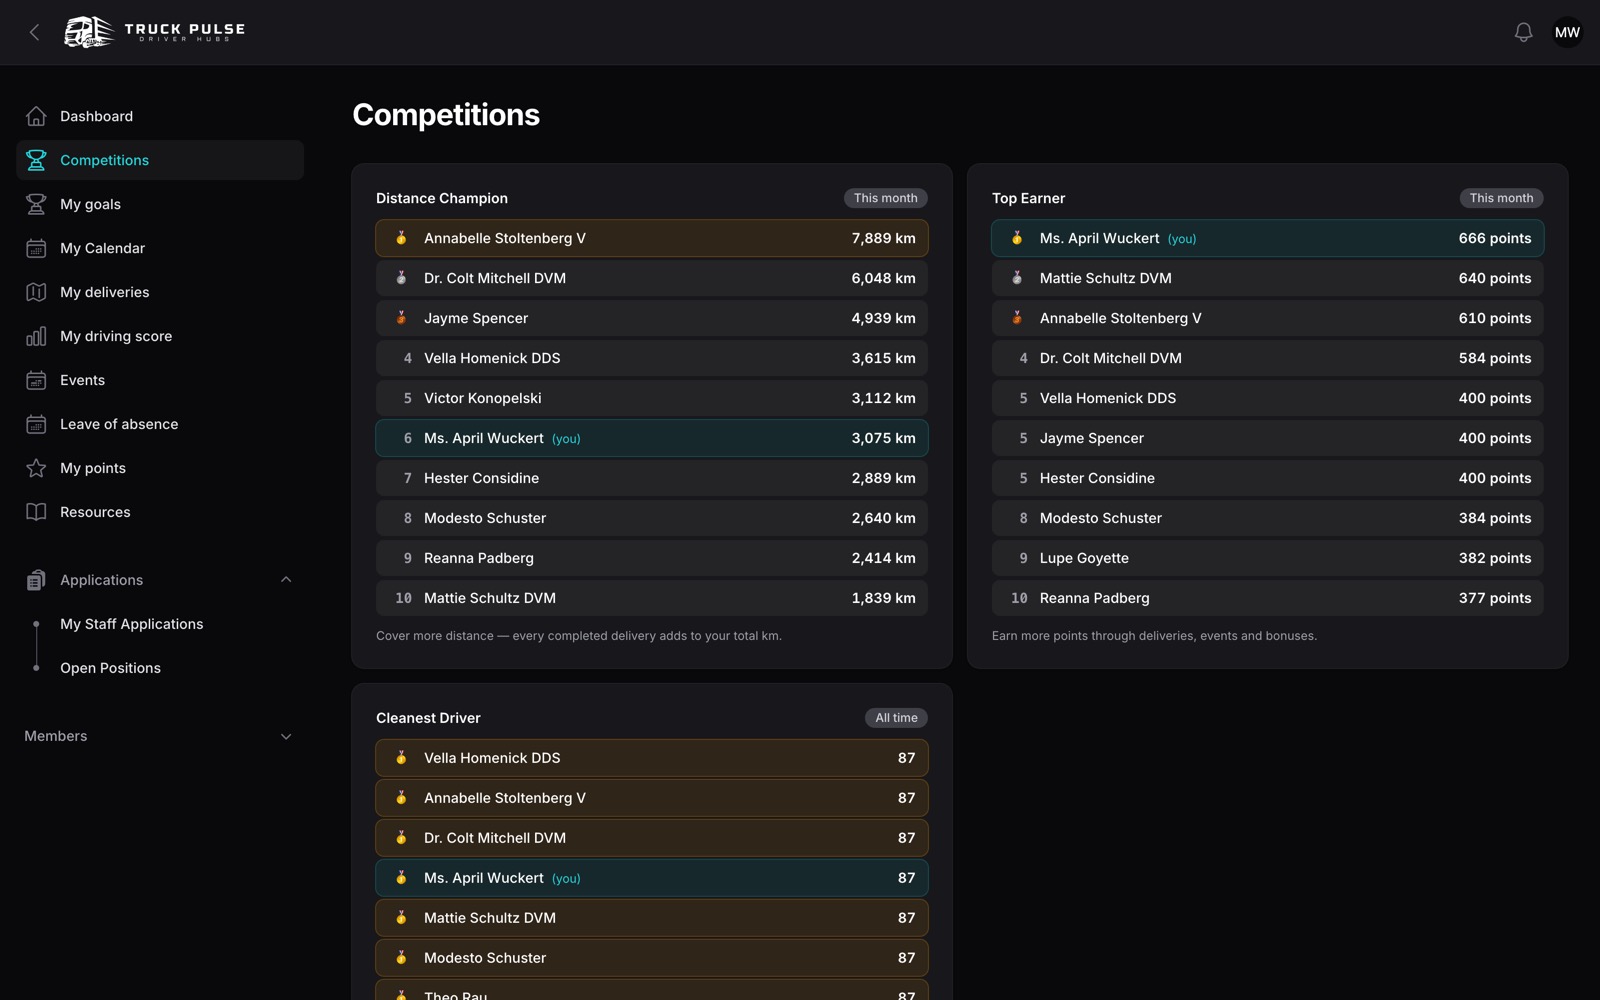
Task: Select Modesto Schuster 384 points row
Action: (1268, 518)
